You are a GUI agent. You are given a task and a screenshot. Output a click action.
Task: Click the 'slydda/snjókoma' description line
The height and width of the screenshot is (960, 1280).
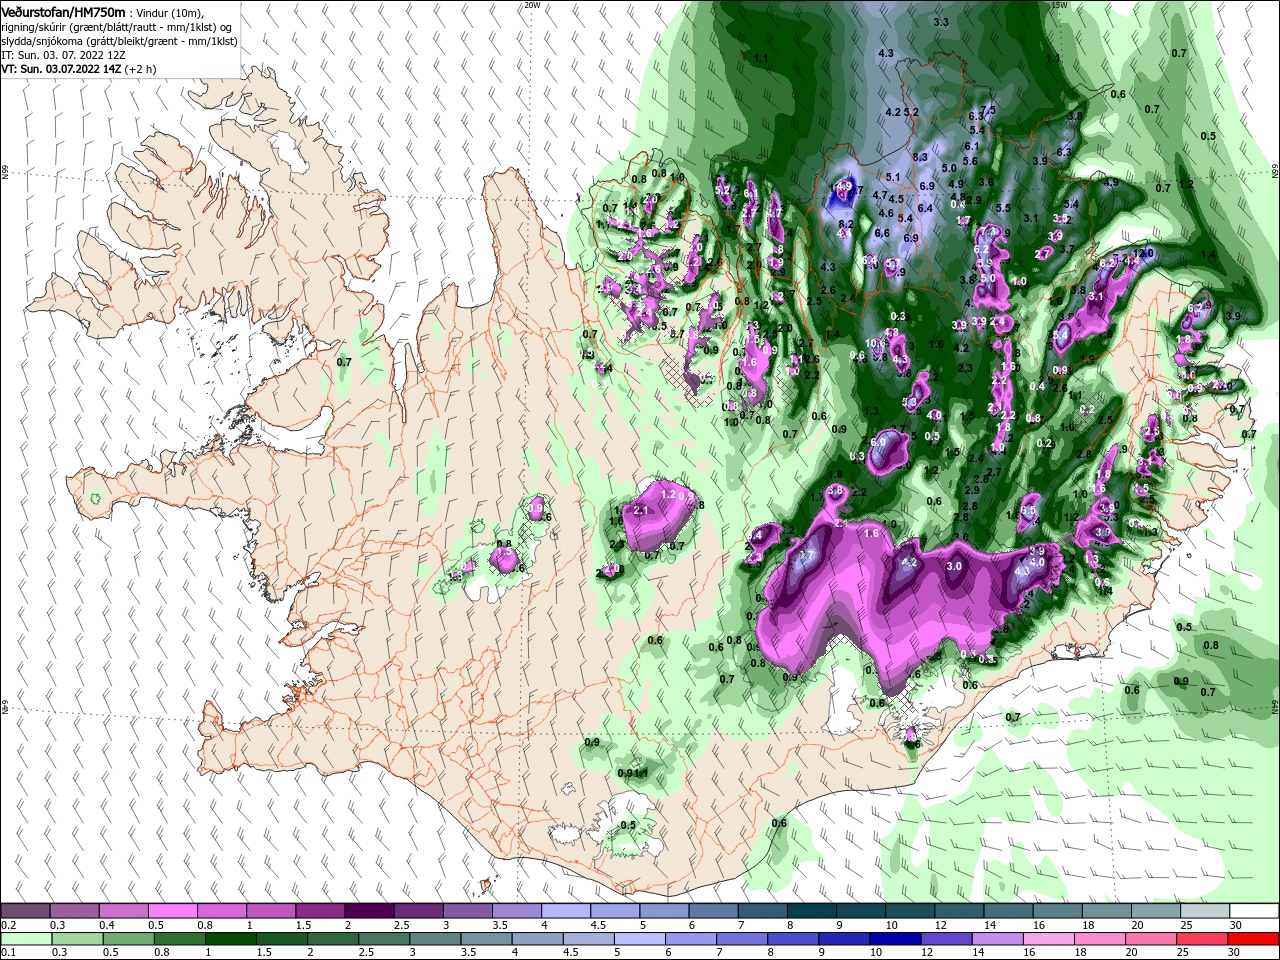119,41
